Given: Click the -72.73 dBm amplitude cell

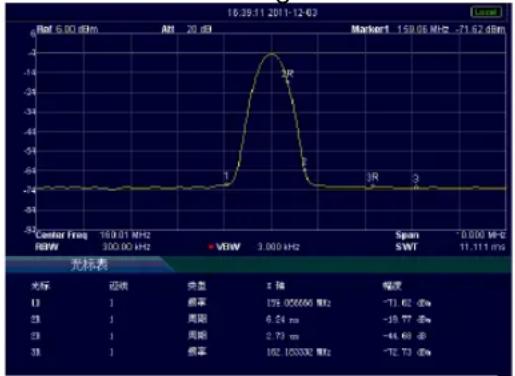Looking at the screenshot, I should pos(407,352).
